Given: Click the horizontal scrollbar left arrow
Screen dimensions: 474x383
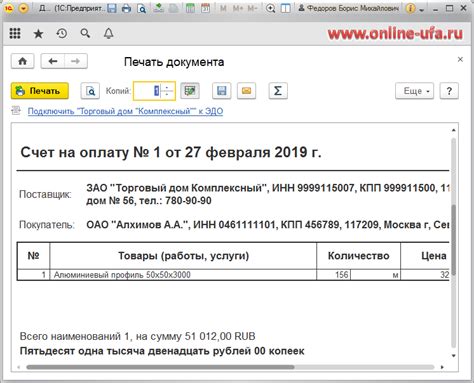Looking at the screenshot, I should coord(19,367).
